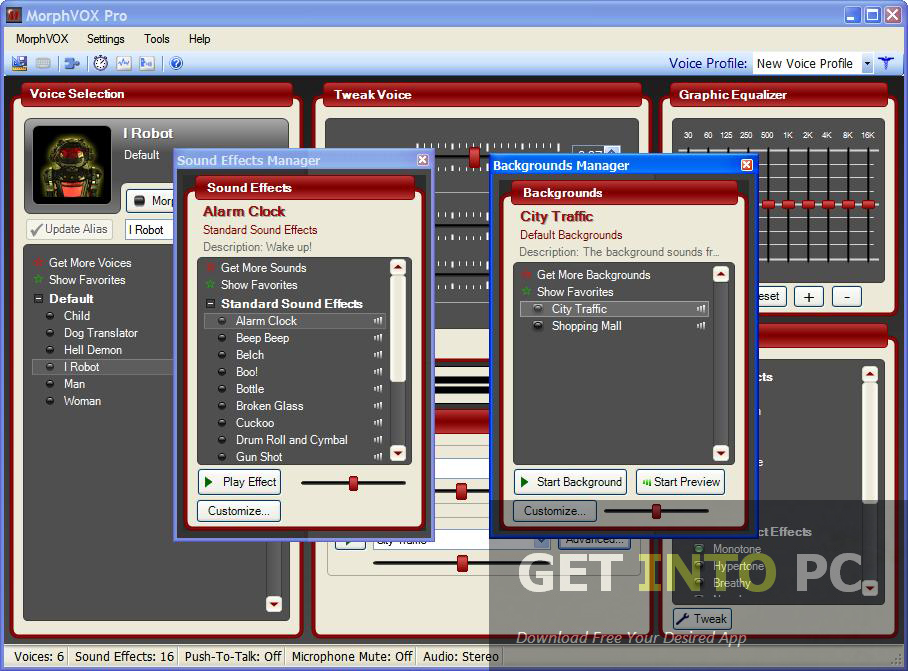Click Show Favorites in the Backgrounds list
The image size is (908, 671).
point(575,292)
